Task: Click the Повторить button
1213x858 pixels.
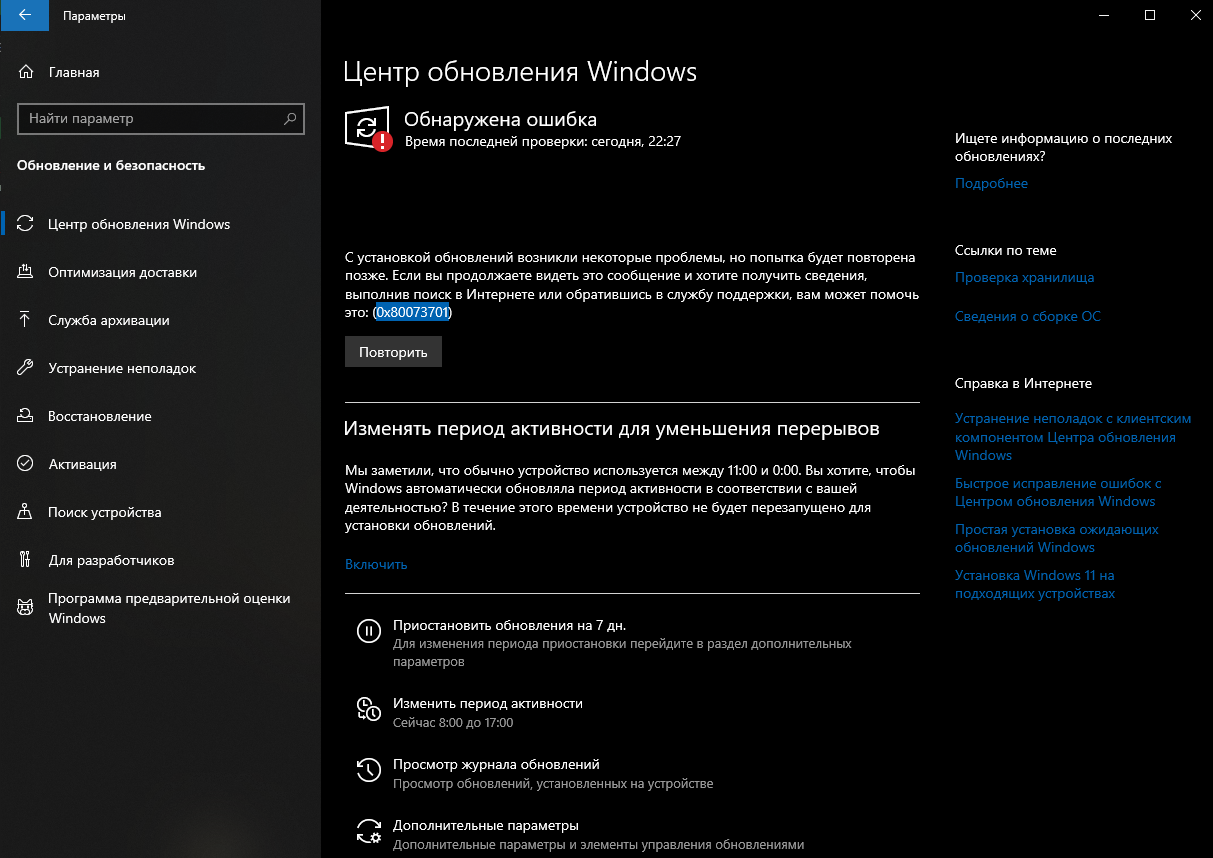Action: 393,352
